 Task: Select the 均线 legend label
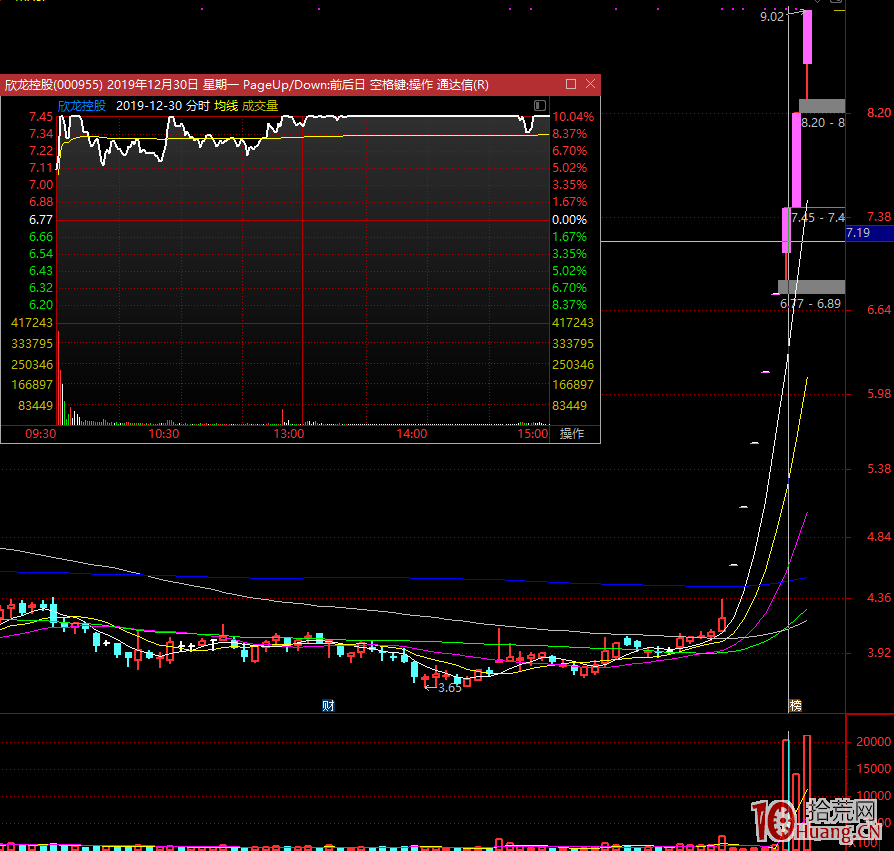[x=226, y=105]
